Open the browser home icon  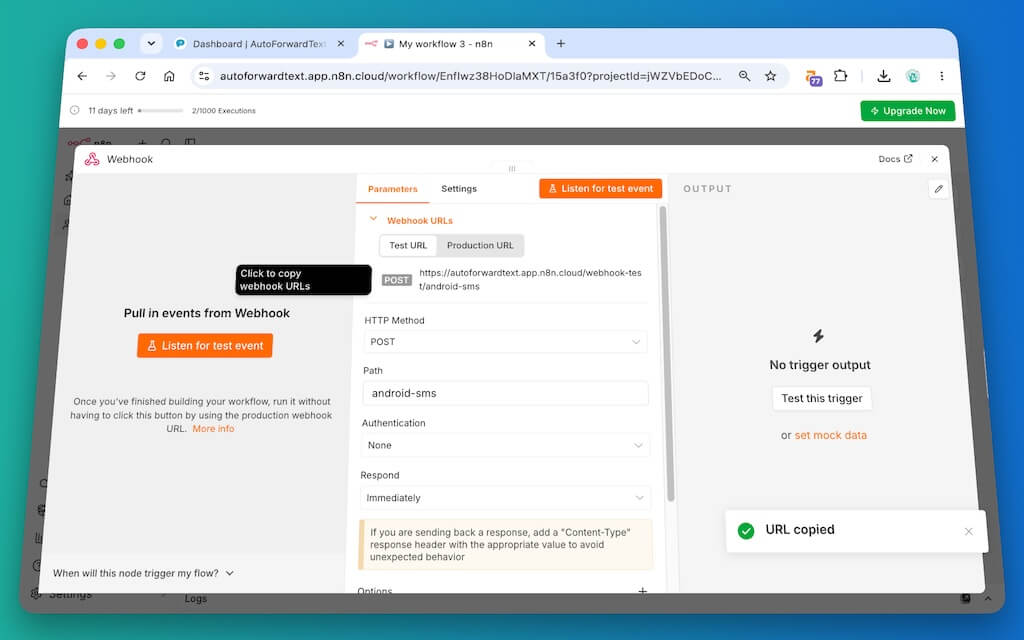pyautogui.click(x=169, y=76)
